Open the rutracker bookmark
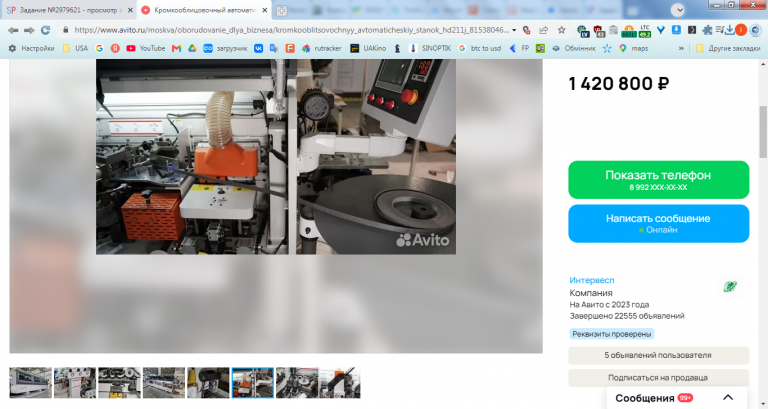 click(x=322, y=48)
